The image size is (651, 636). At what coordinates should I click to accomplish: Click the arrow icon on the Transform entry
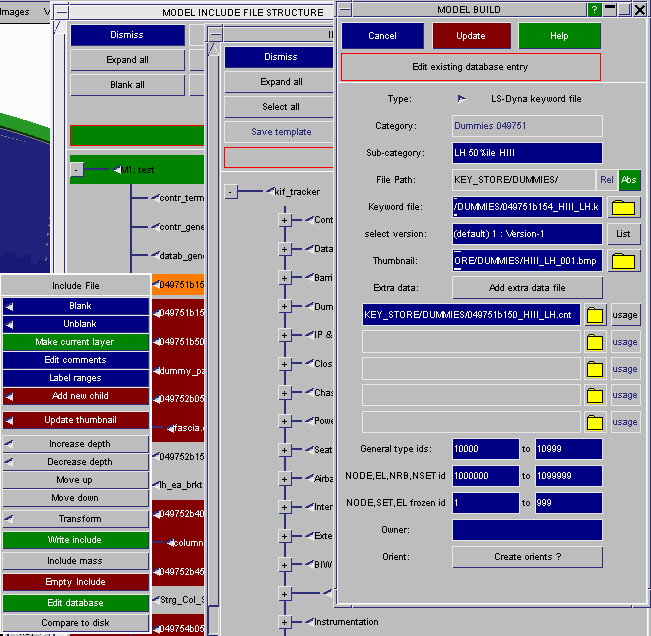10,519
